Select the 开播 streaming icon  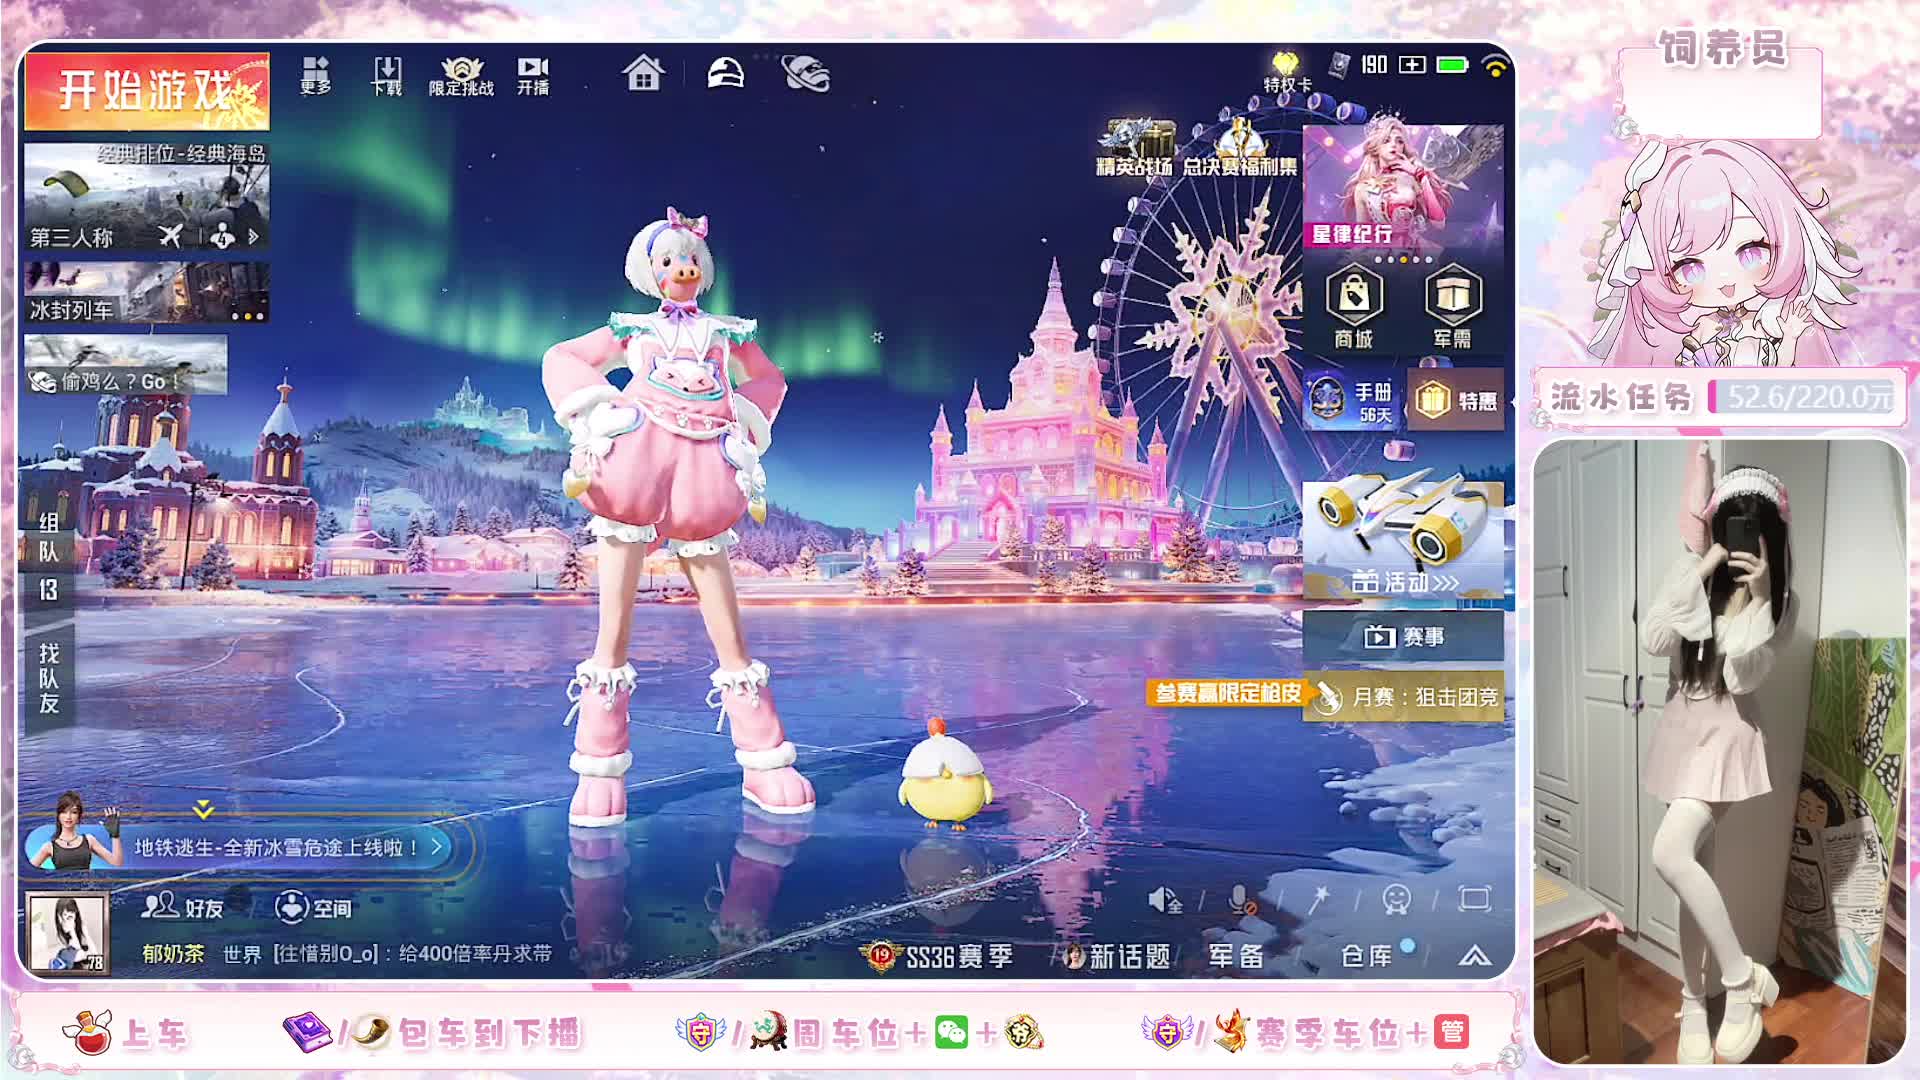(x=530, y=72)
